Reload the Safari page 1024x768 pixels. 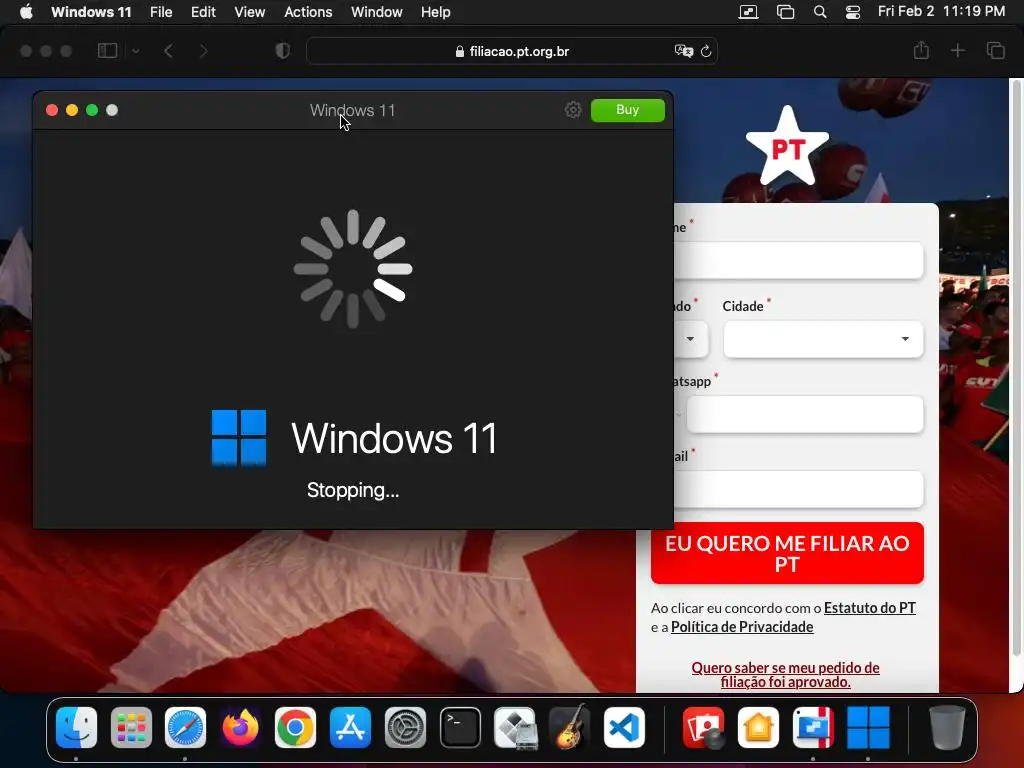click(706, 51)
